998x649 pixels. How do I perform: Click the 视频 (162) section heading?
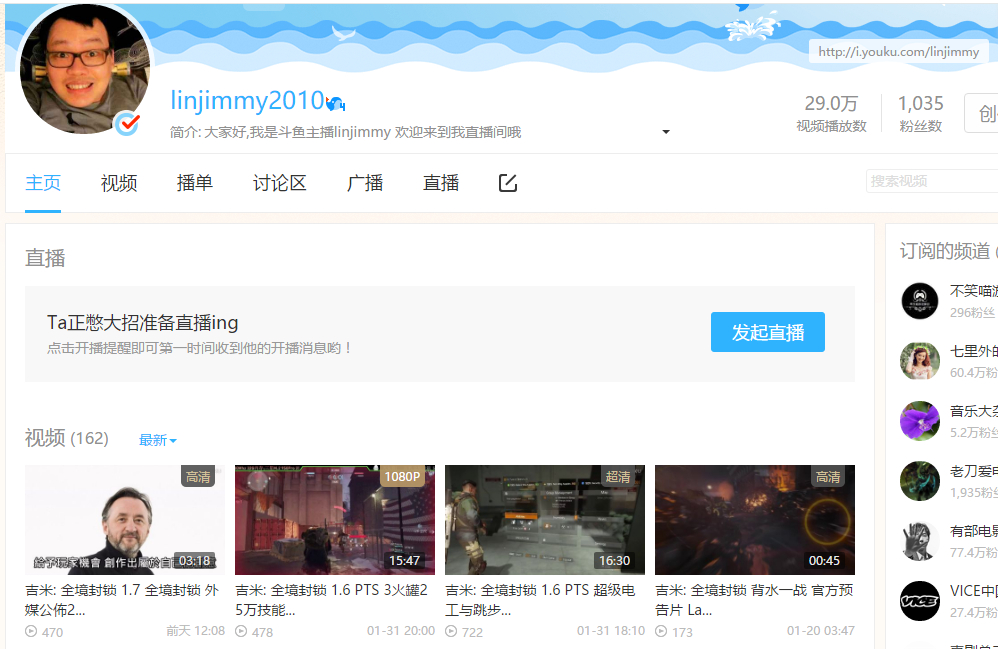tap(67, 438)
